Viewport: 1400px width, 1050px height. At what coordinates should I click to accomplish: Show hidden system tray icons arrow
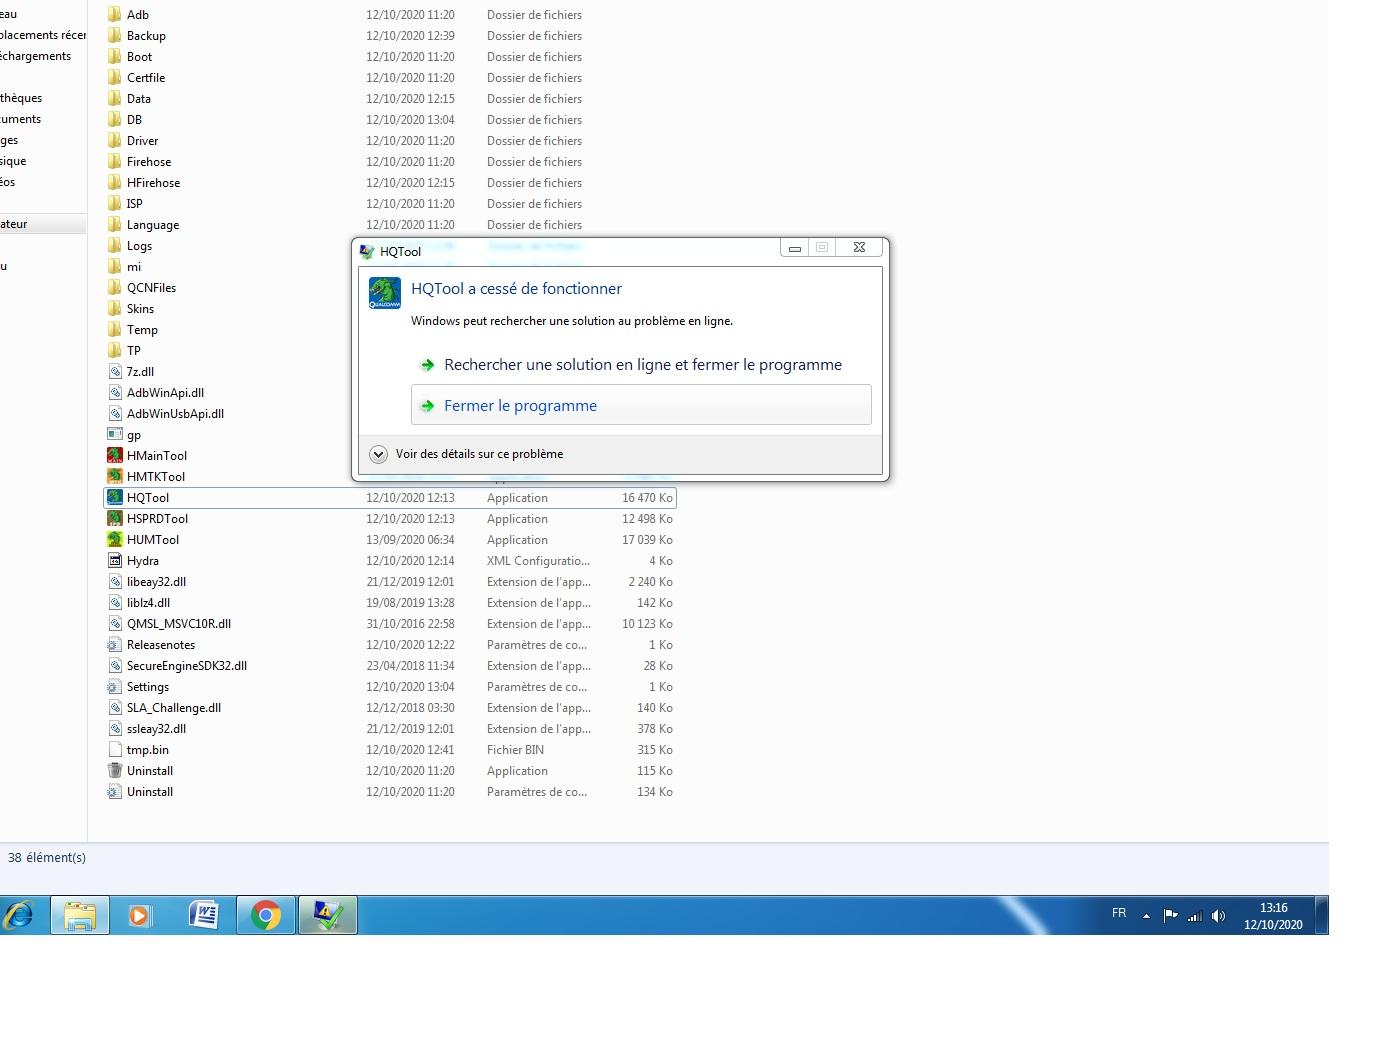(x=1146, y=916)
